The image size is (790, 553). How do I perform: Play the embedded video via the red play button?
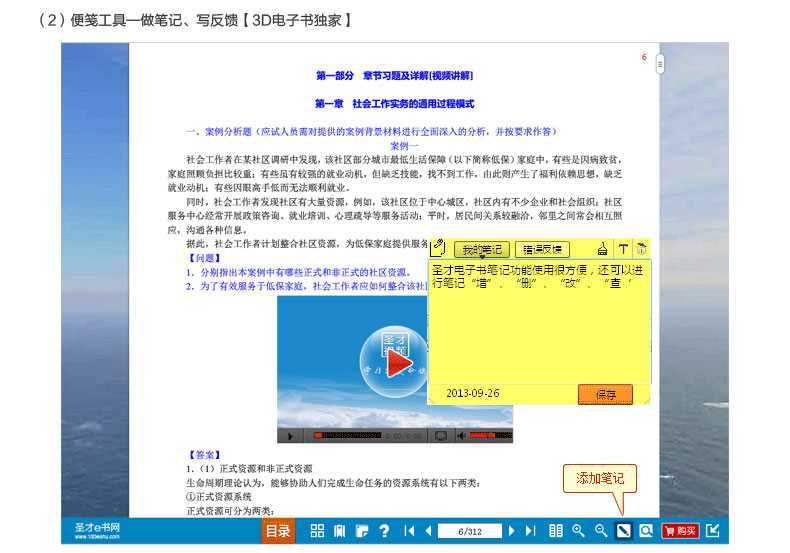pyautogui.click(x=398, y=367)
